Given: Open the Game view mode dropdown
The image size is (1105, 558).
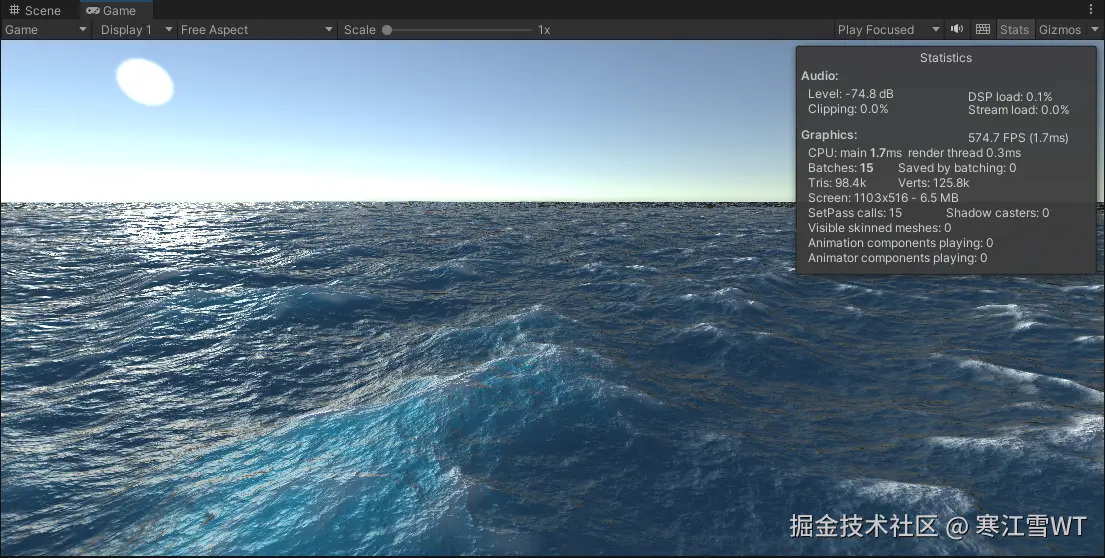Looking at the screenshot, I should (x=46, y=30).
